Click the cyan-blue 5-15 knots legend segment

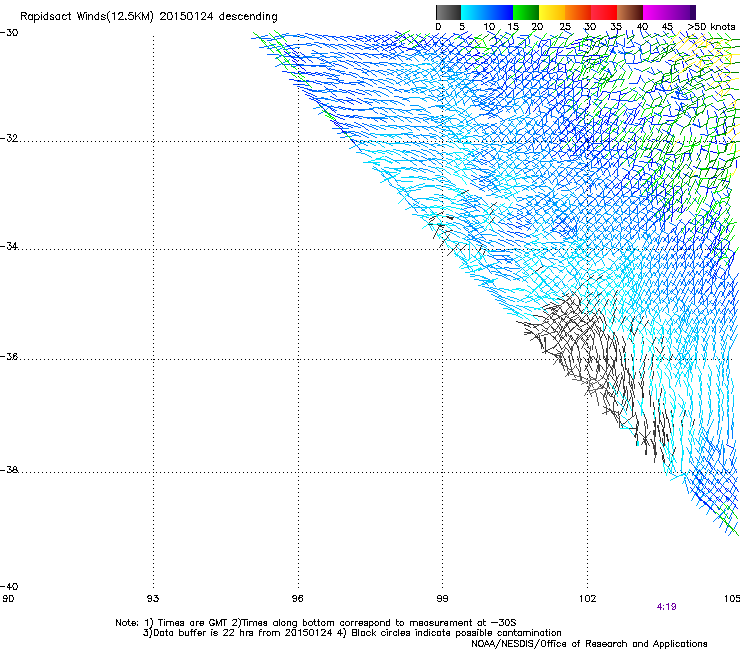tap(487, 12)
